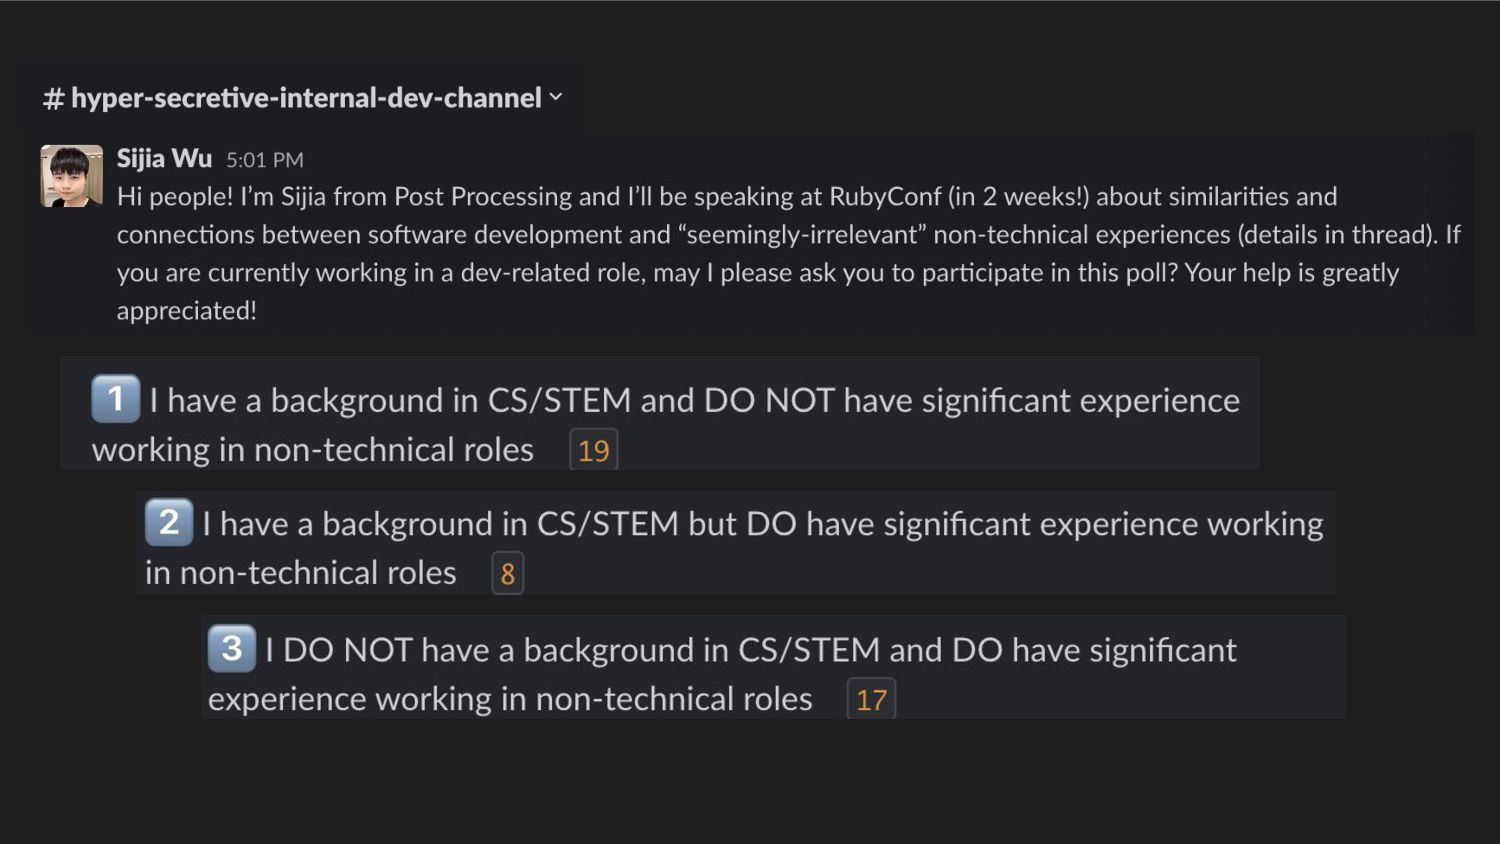Click the Sijia Wu sender name
Viewport: 1500px width, 844px height.
(x=164, y=159)
